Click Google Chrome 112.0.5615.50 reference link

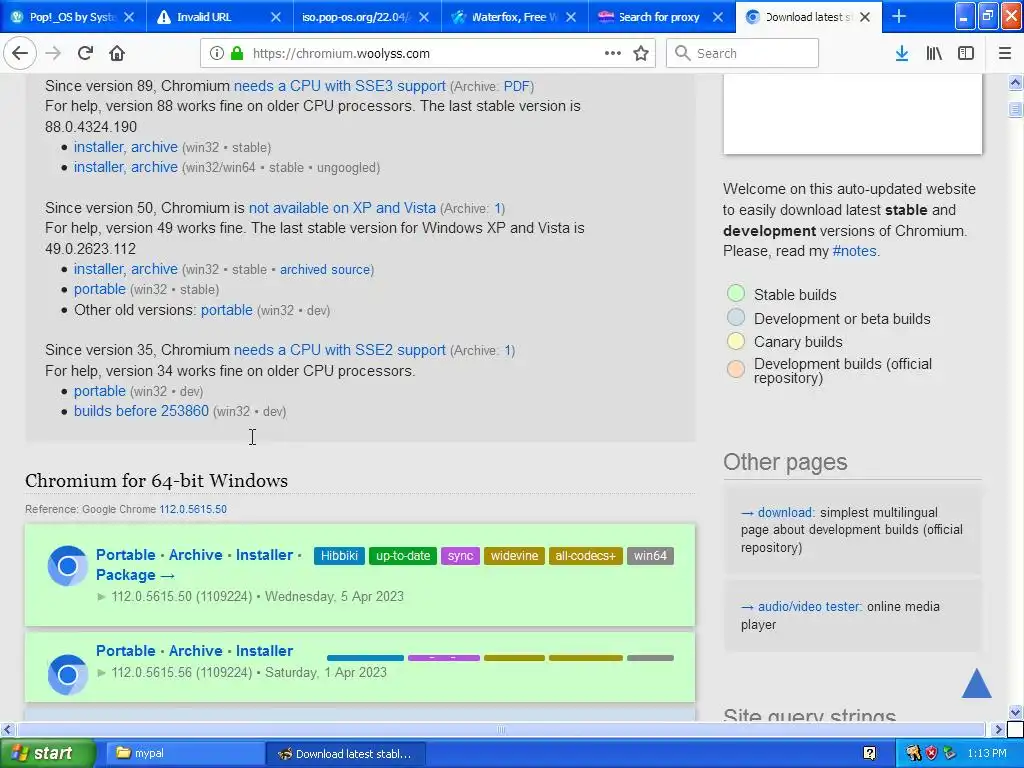click(193, 509)
